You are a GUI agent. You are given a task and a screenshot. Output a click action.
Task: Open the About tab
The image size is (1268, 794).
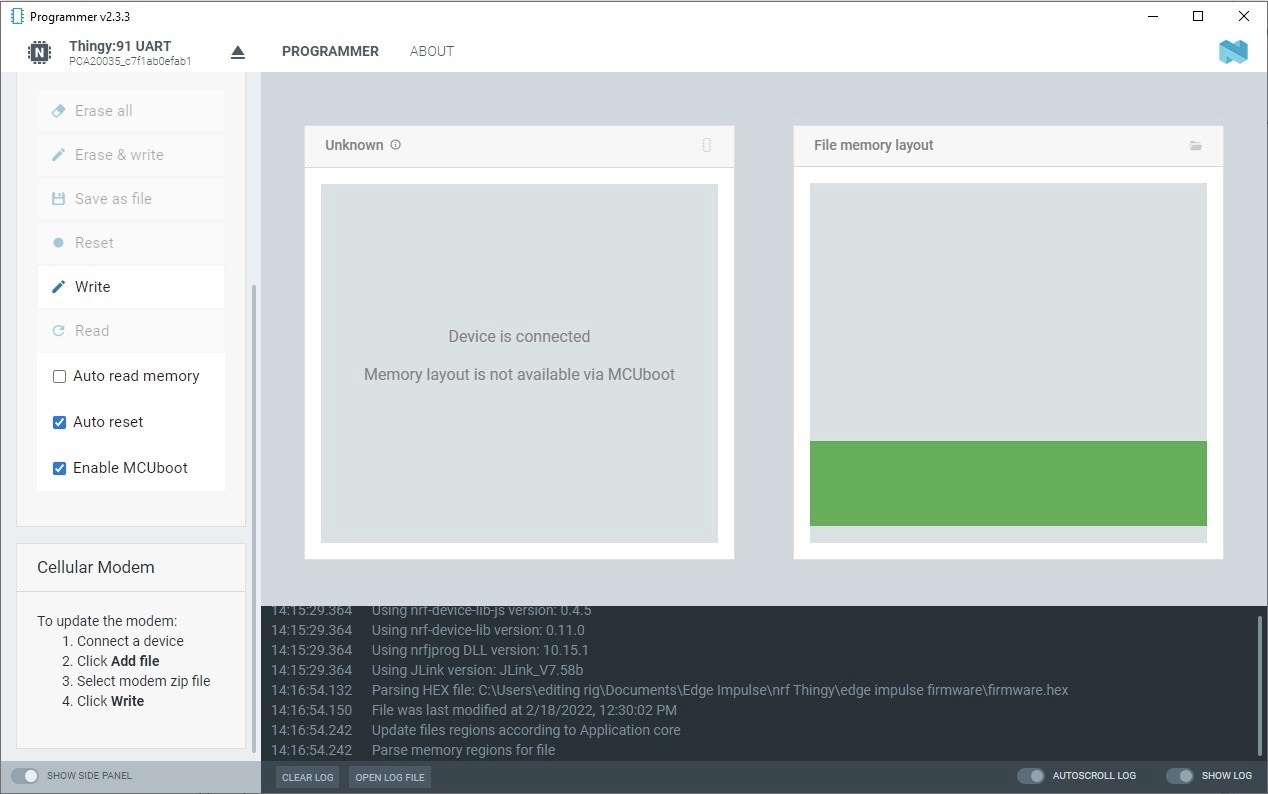(x=432, y=52)
